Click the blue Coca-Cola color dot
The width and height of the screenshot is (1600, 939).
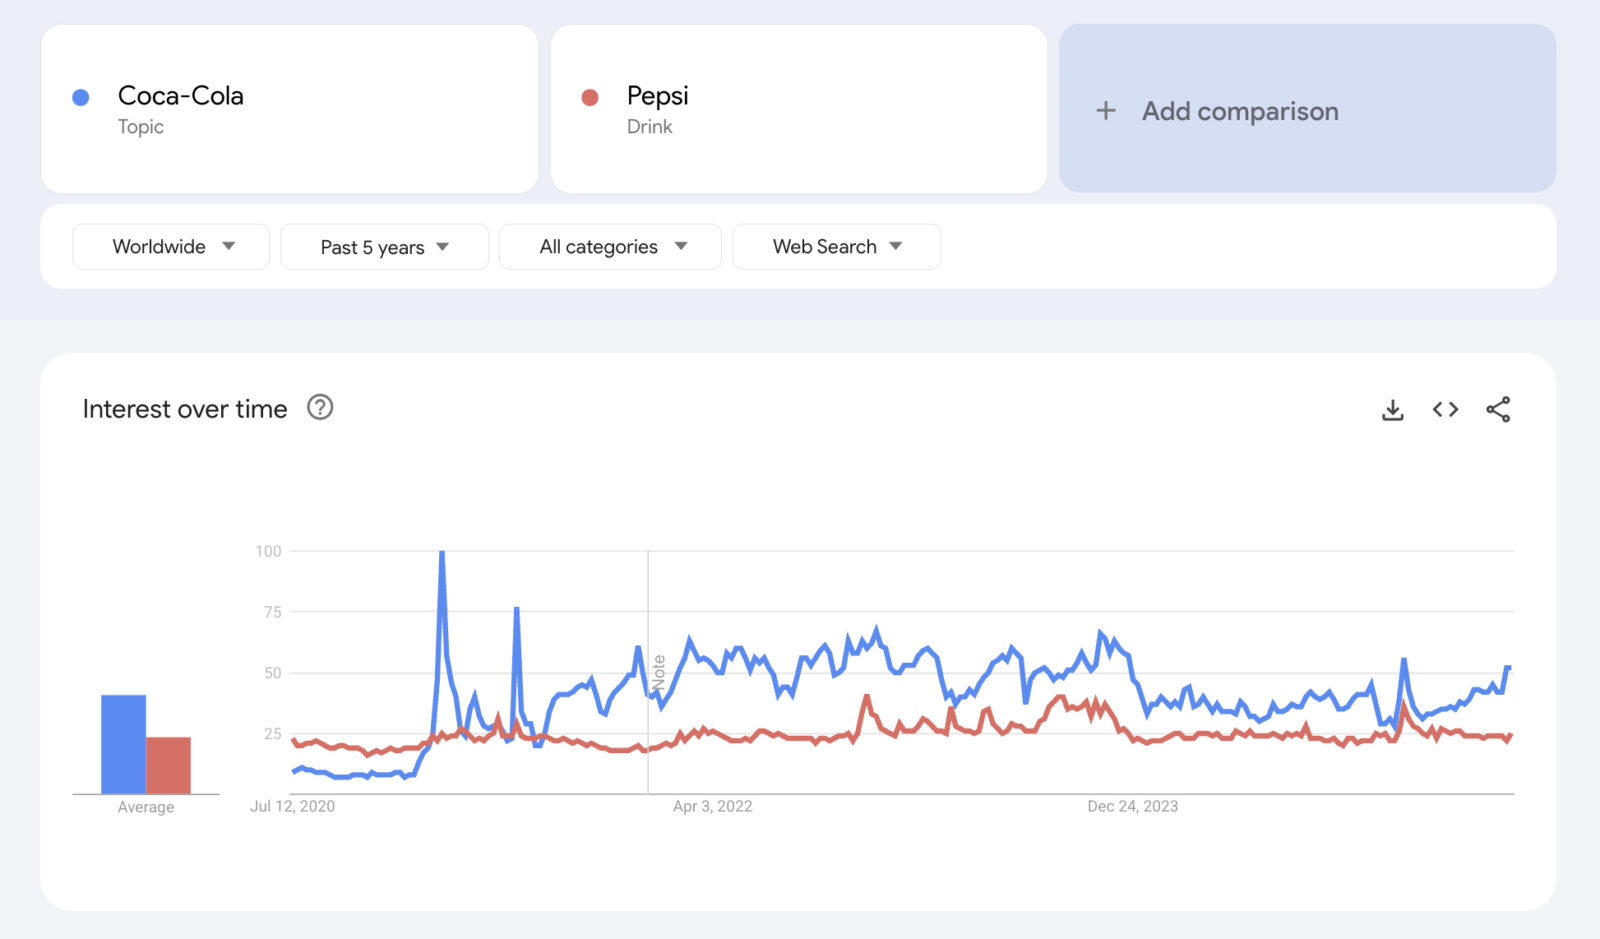[81, 97]
